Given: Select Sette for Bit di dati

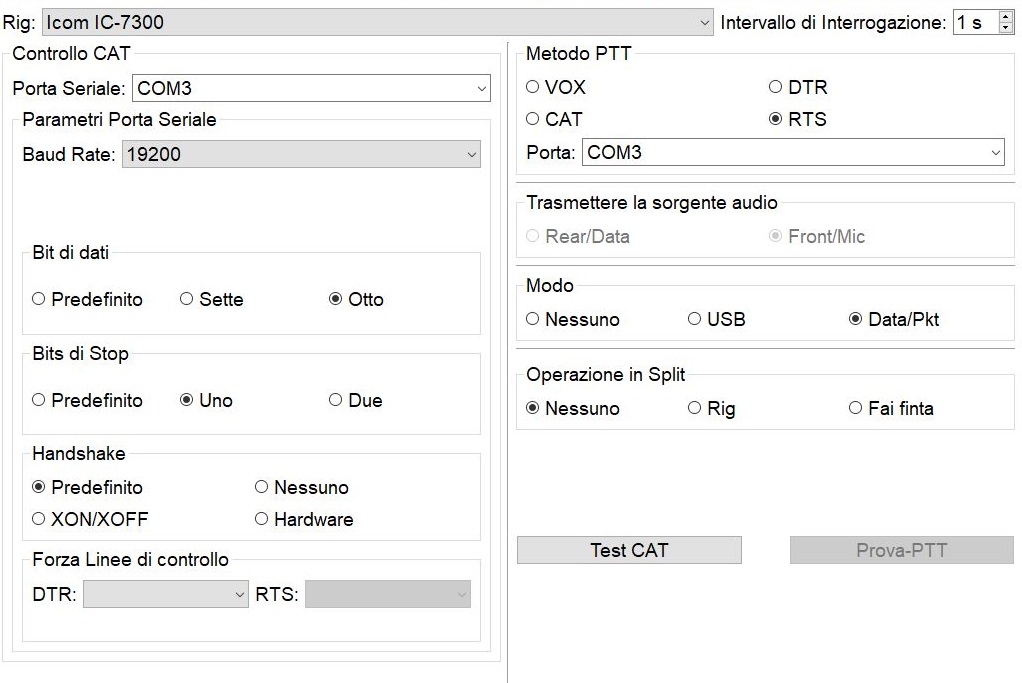Looking at the screenshot, I should 188,299.
